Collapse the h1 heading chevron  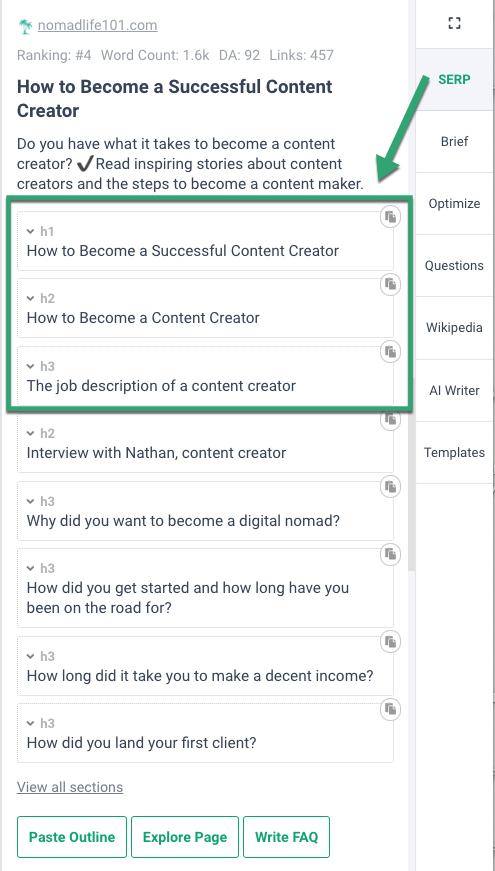(x=31, y=231)
